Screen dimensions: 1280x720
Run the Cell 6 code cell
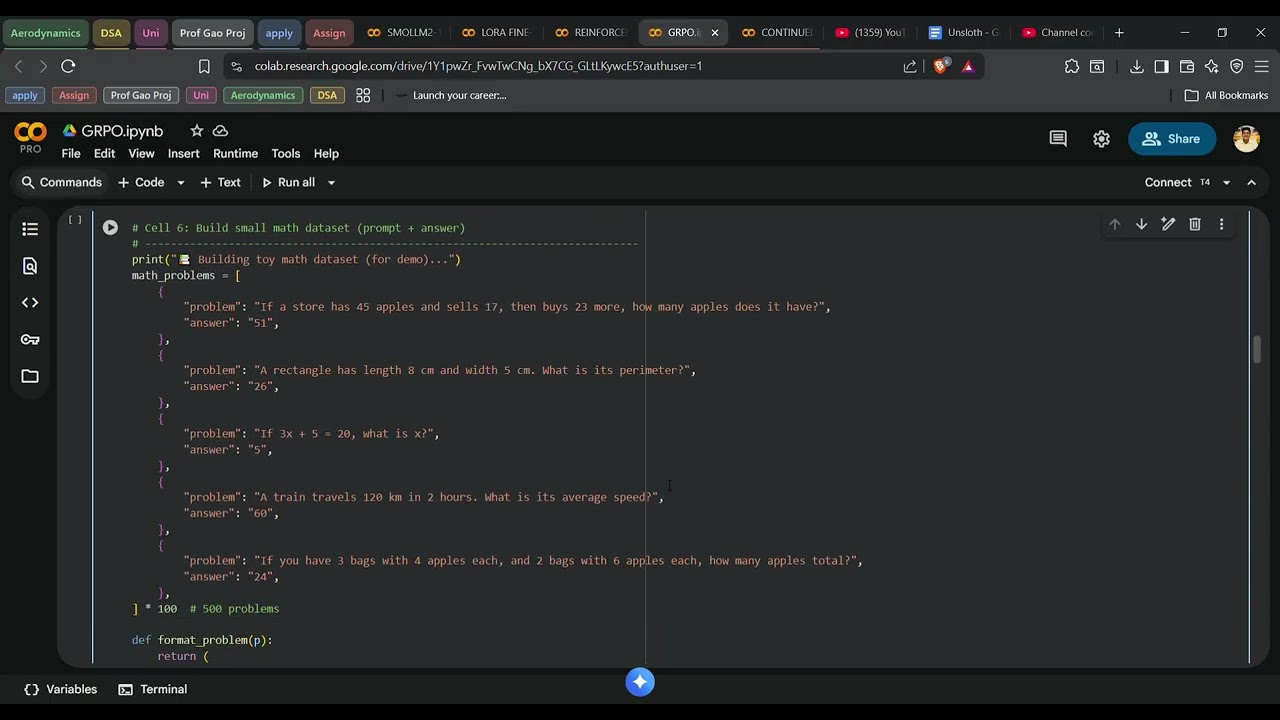point(110,228)
